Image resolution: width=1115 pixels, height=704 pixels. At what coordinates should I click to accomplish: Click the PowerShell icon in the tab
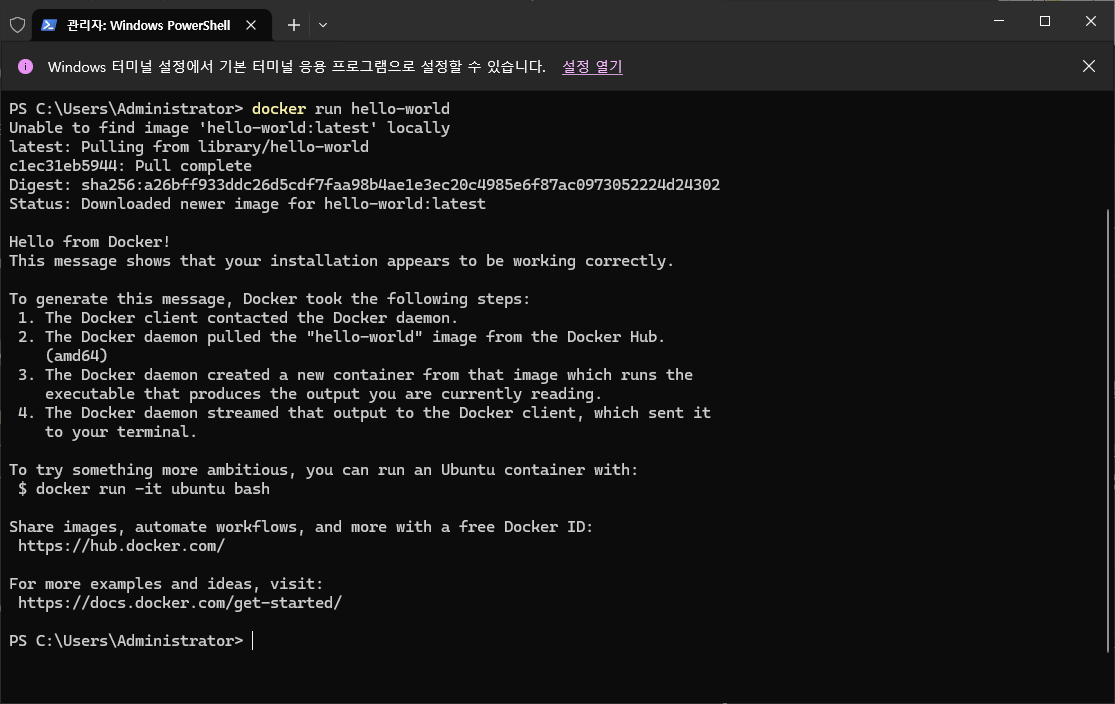pos(49,25)
